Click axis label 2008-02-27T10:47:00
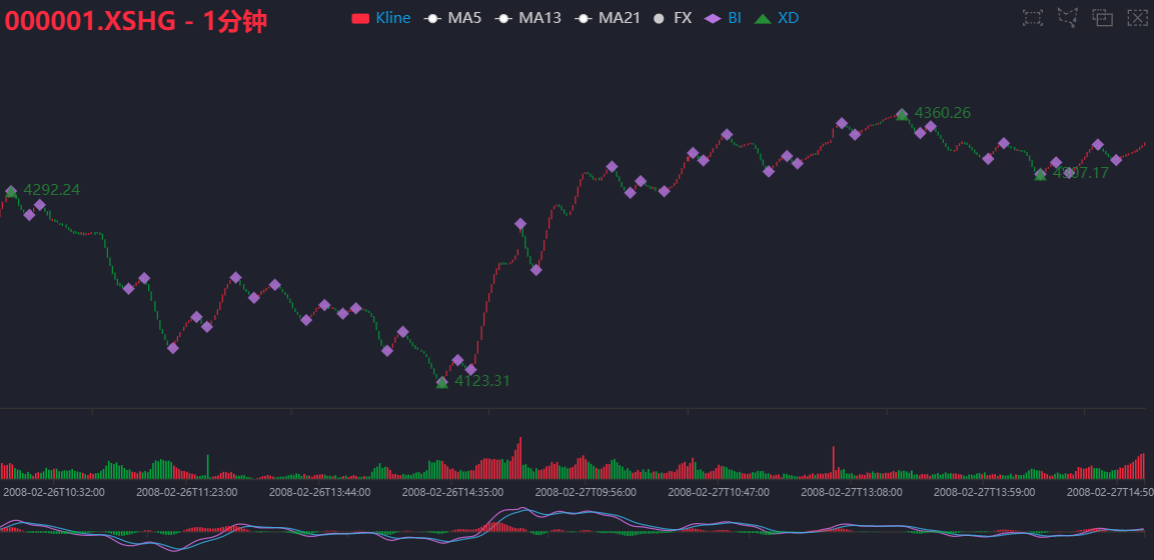The image size is (1154, 560). click(x=718, y=492)
